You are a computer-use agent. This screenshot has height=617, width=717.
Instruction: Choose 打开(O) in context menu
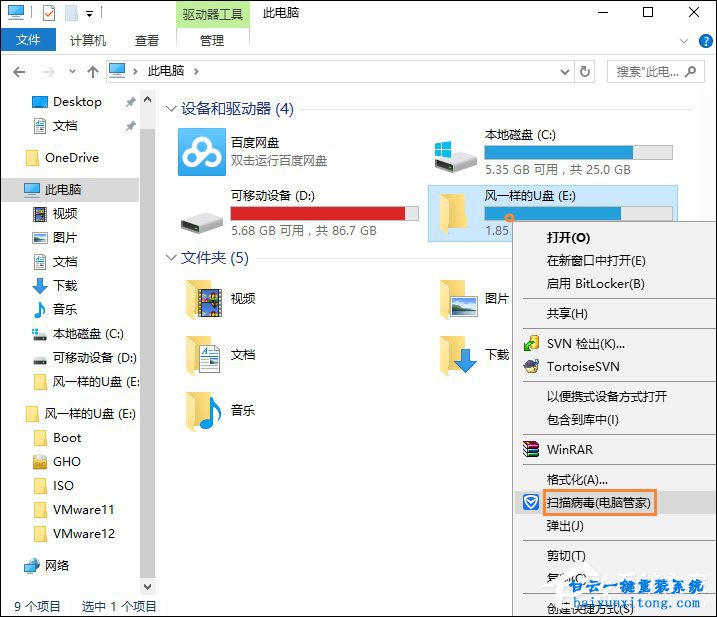tap(568, 237)
